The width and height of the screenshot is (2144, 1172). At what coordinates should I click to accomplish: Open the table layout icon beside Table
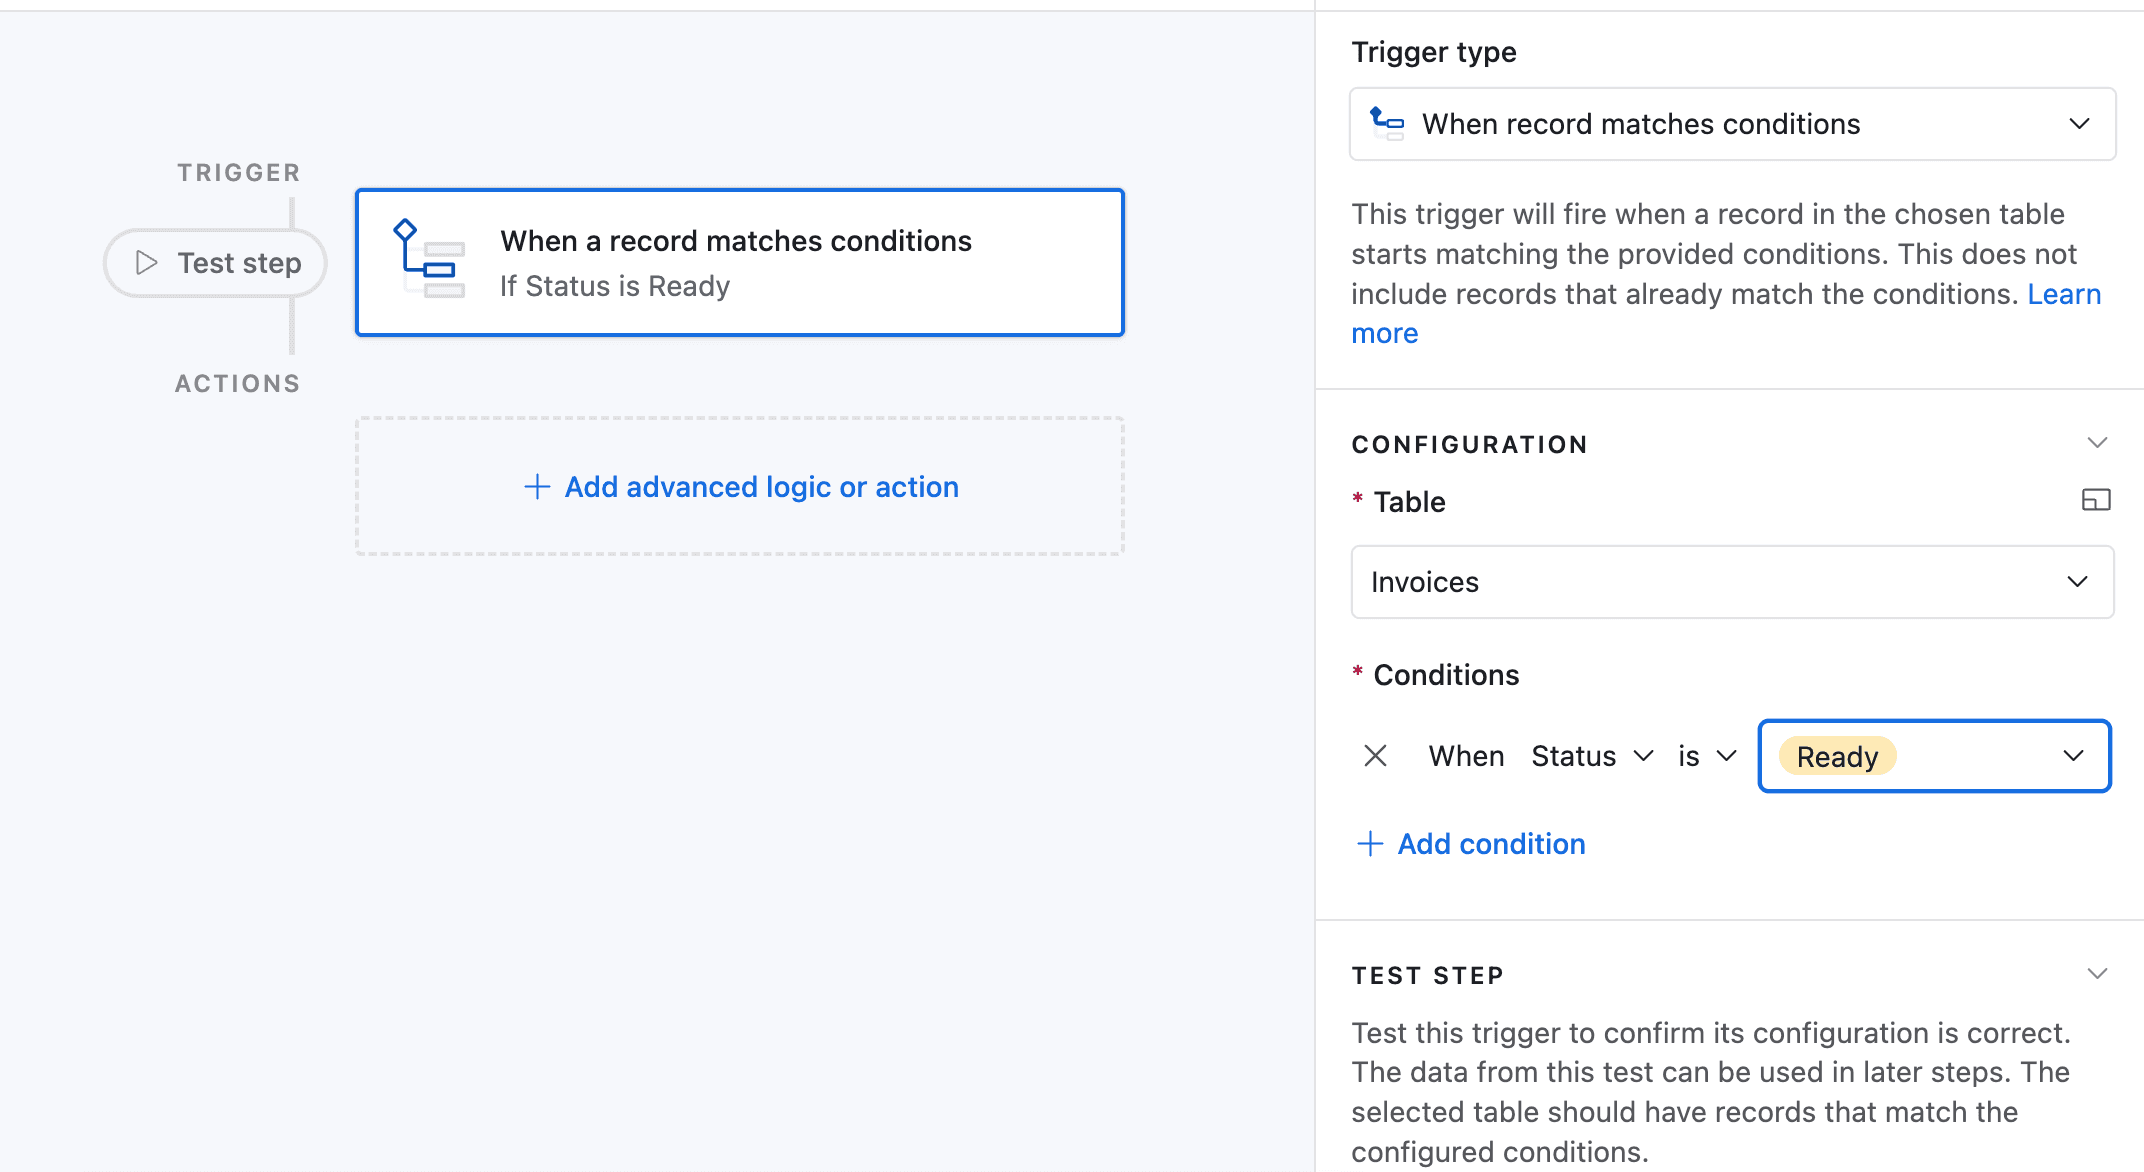click(x=2096, y=500)
